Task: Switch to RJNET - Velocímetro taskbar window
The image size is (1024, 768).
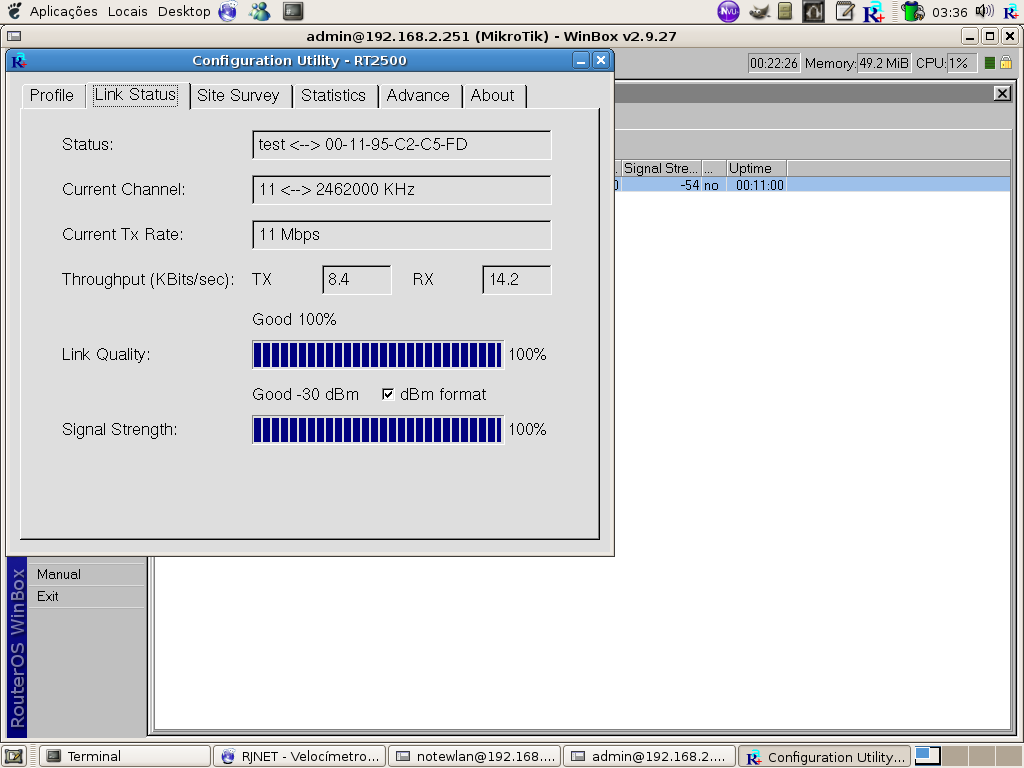Action: click(300, 756)
